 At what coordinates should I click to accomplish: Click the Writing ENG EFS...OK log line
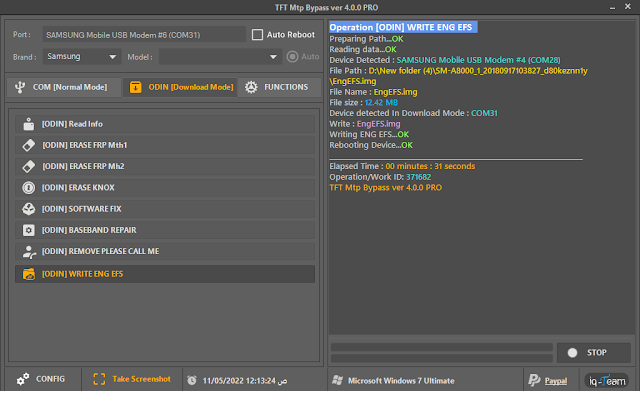click(369, 135)
